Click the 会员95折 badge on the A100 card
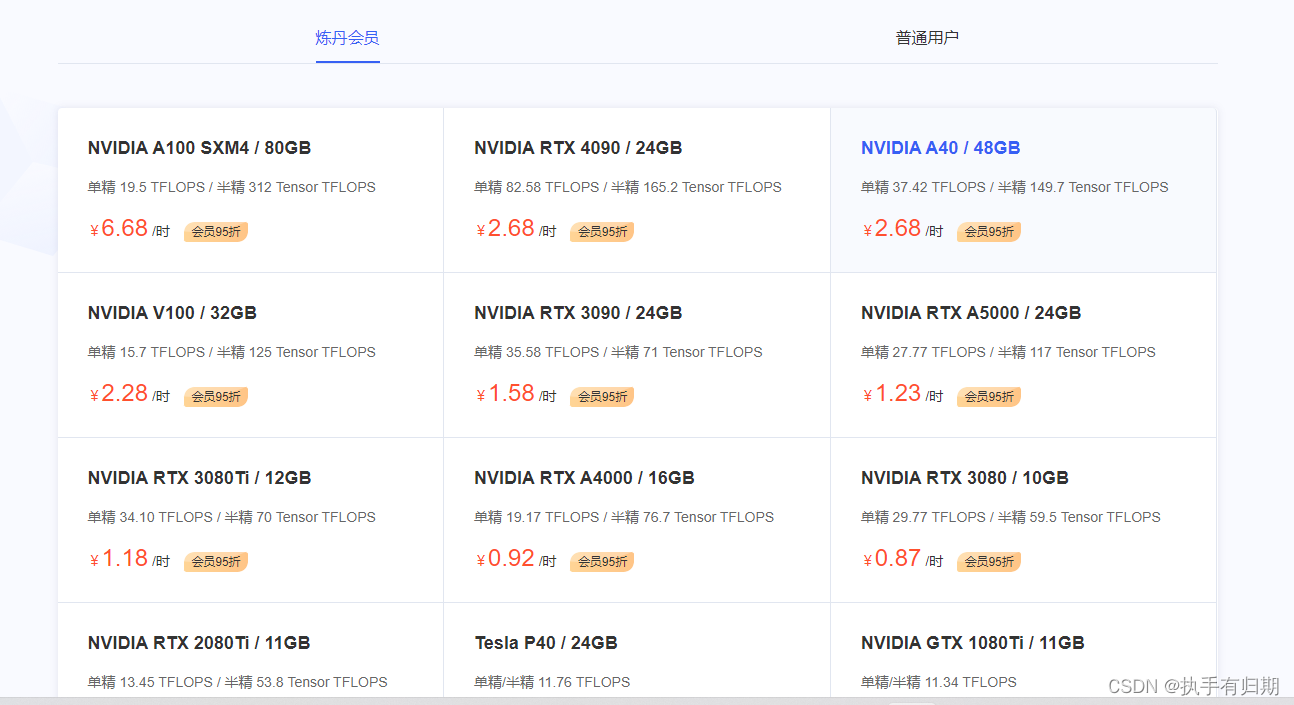Viewport: 1294px width, 705px height. [x=216, y=232]
